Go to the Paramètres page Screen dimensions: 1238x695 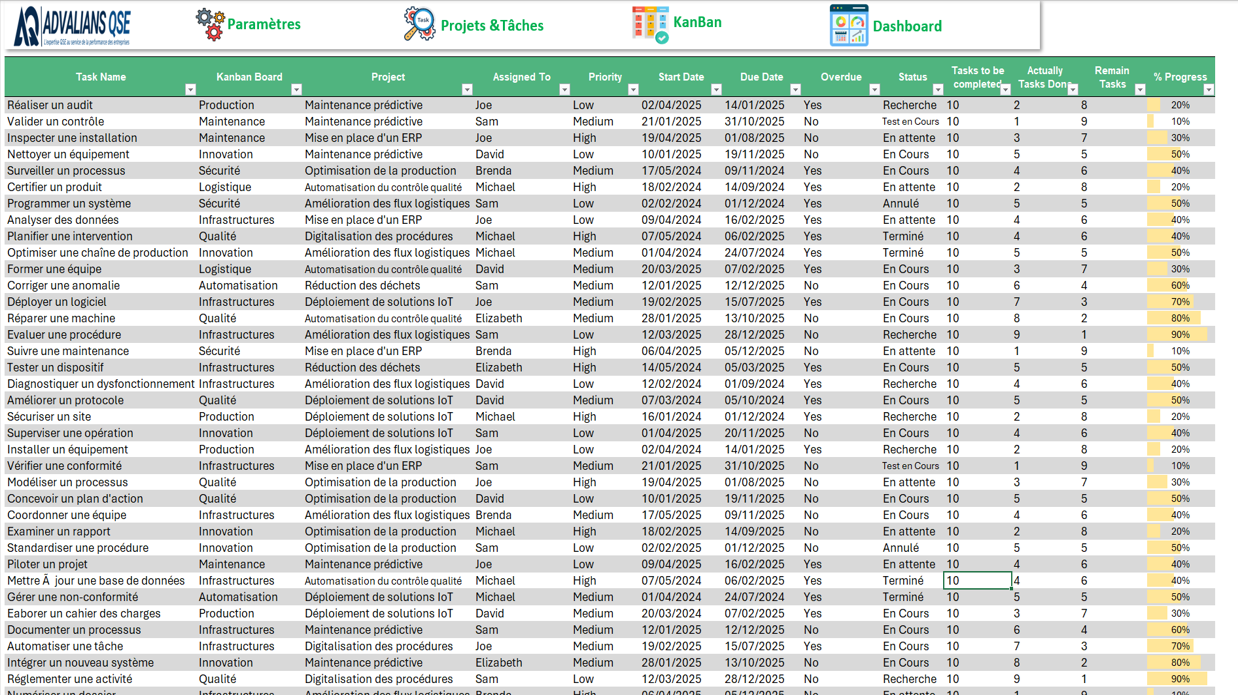coord(264,25)
